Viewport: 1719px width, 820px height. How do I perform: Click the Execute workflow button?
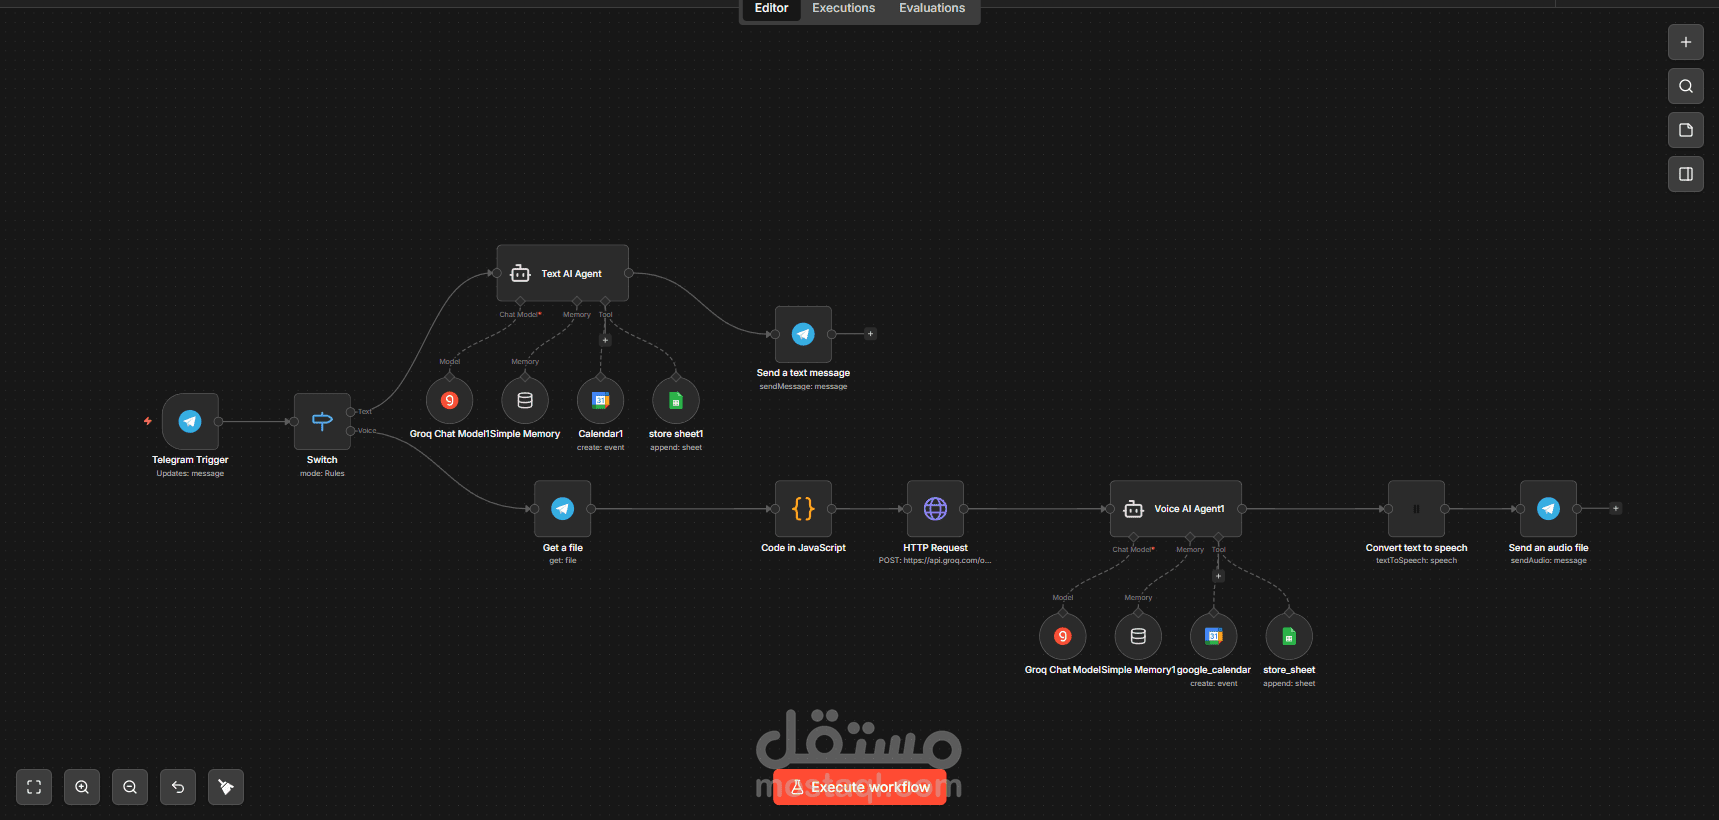click(860, 787)
